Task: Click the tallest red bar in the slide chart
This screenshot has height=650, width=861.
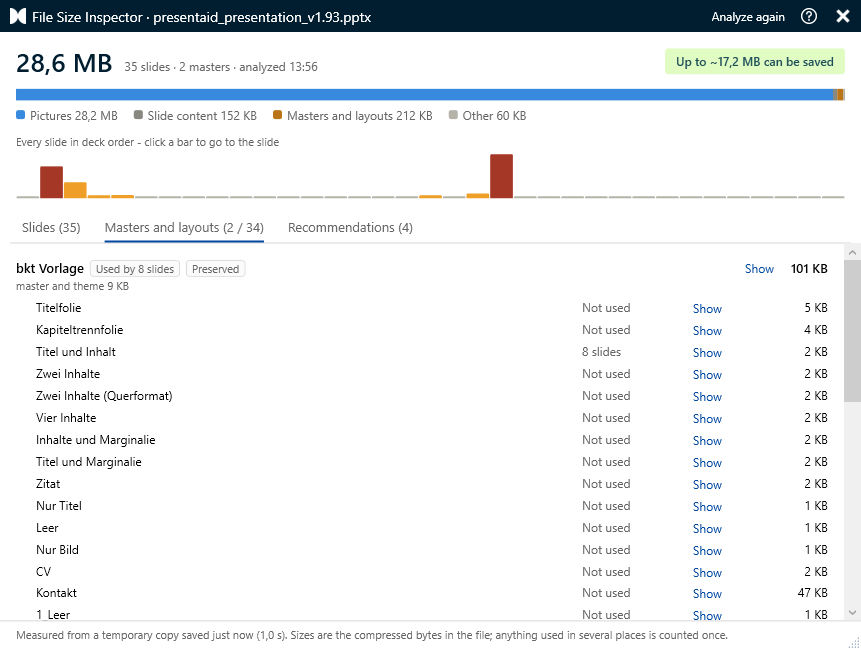Action: coord(501,176)
